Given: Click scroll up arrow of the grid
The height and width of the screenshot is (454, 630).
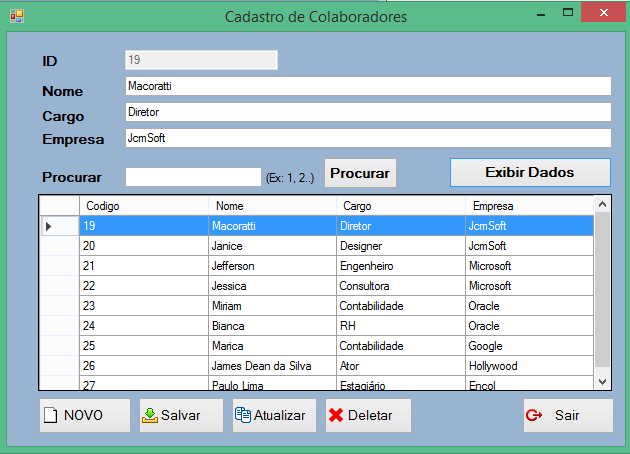Looking at the screenshot, I should [602, 205].
